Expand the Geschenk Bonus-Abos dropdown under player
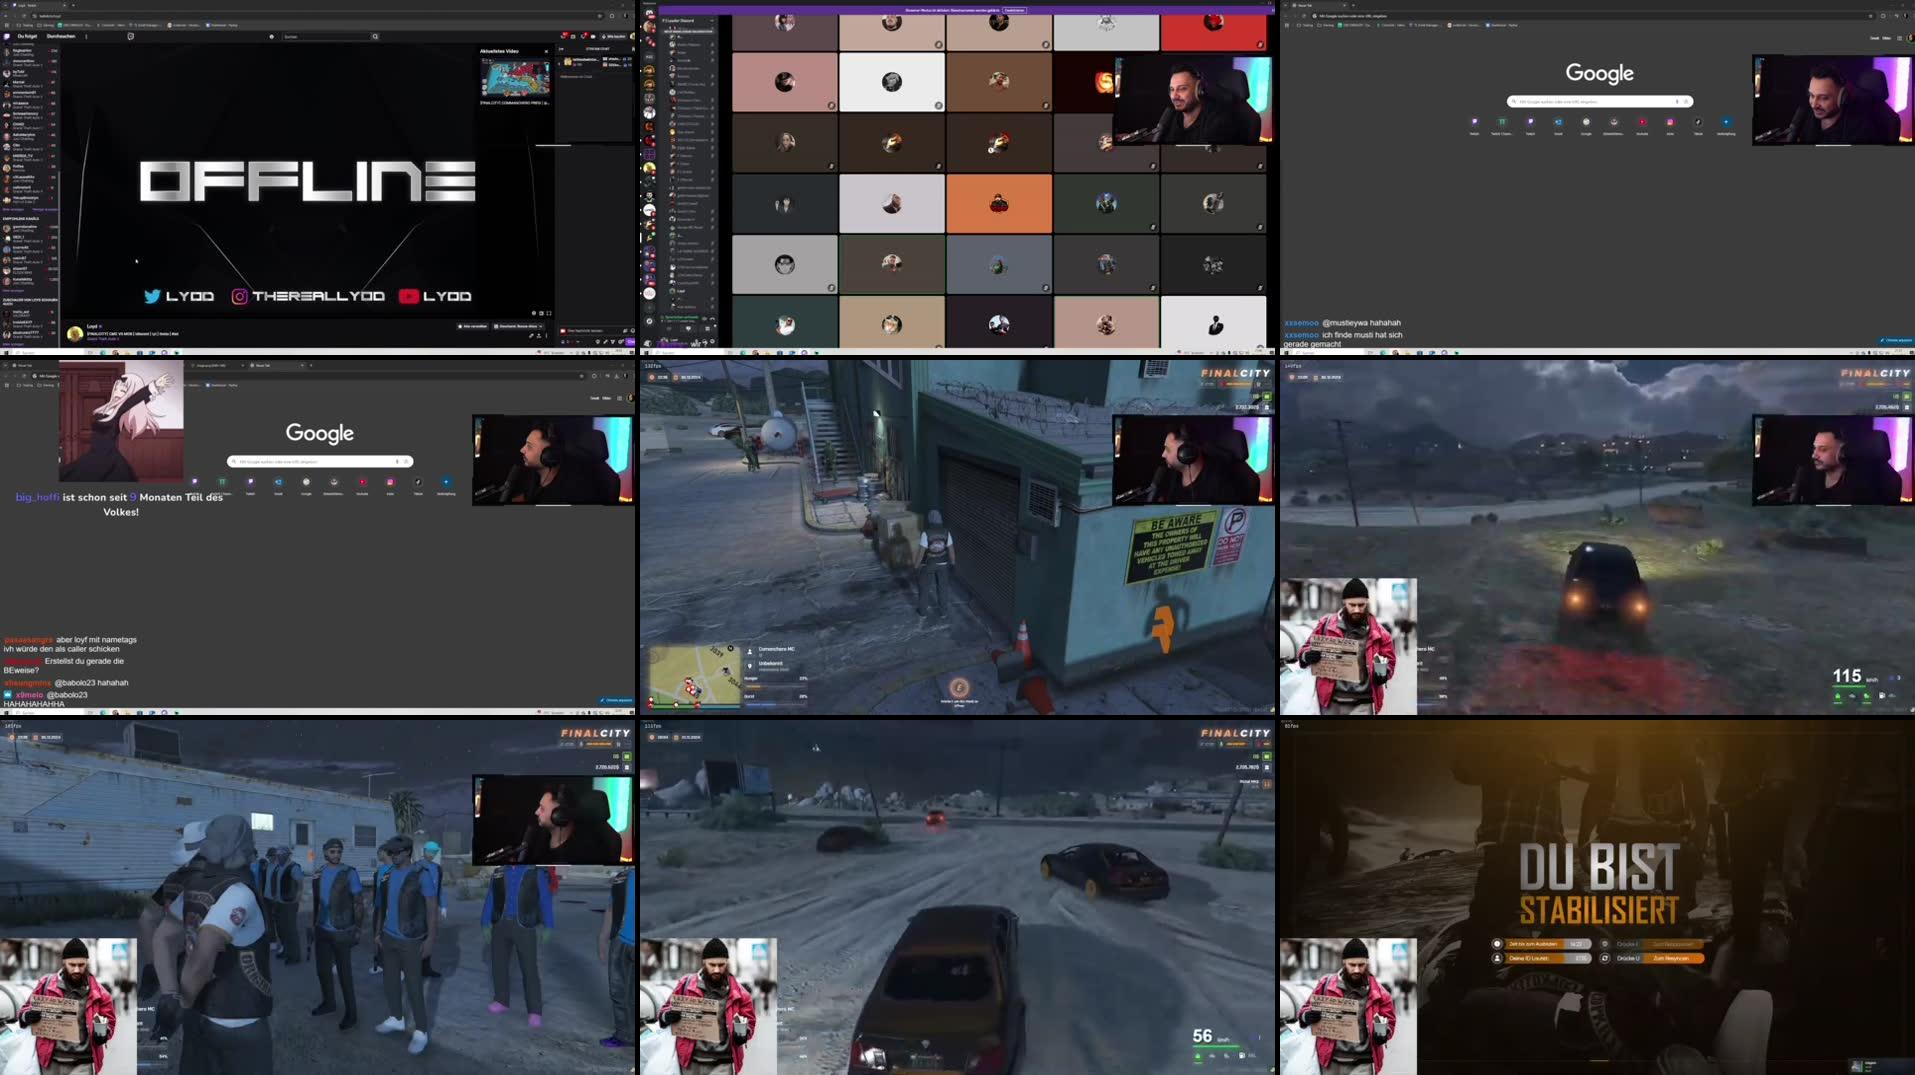This screenshot has width=1915, height=1075. [518, 326]
